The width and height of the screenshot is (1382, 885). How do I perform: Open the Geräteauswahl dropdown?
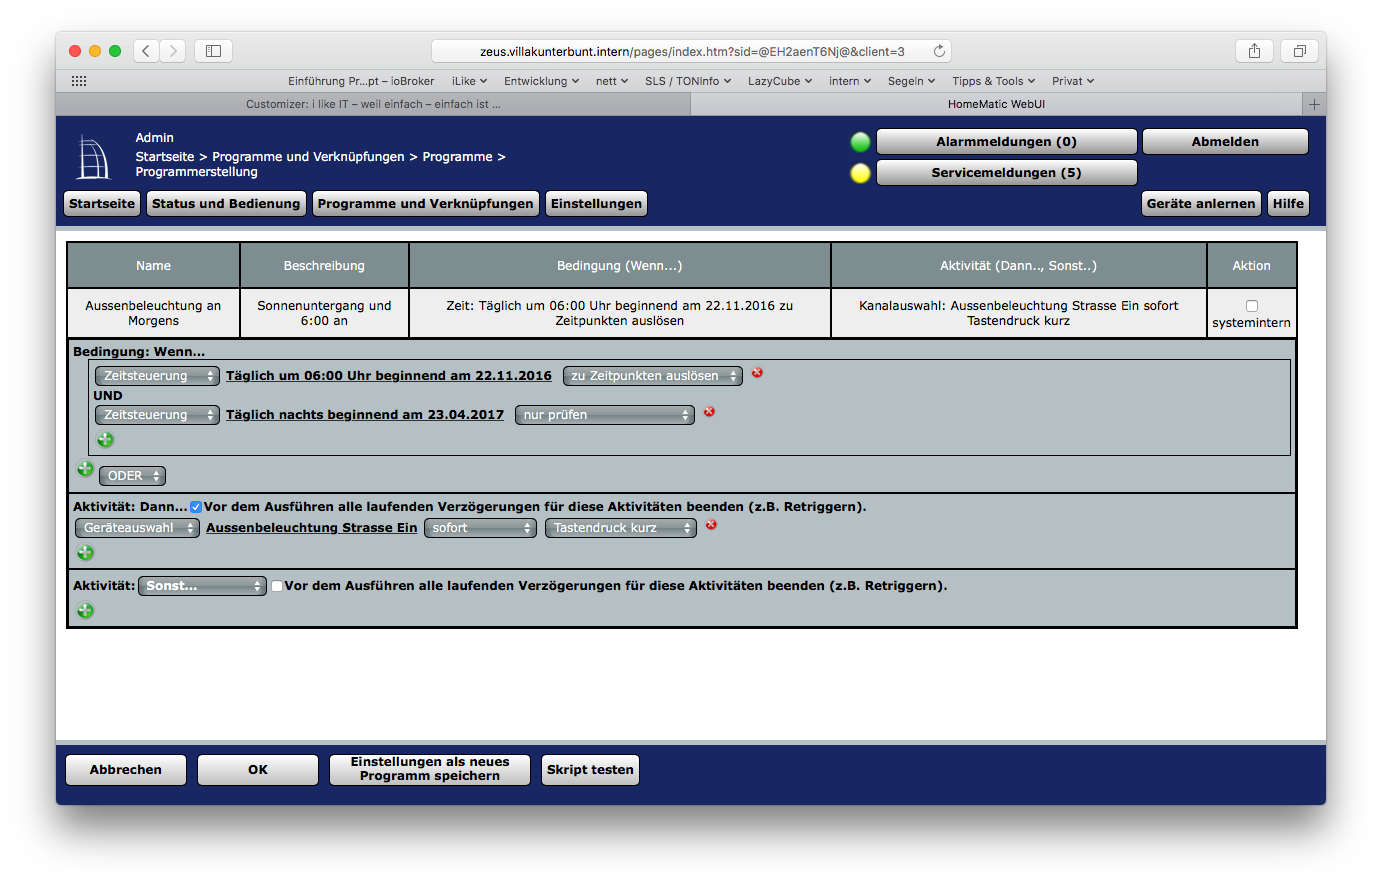(x=137, y=528)
